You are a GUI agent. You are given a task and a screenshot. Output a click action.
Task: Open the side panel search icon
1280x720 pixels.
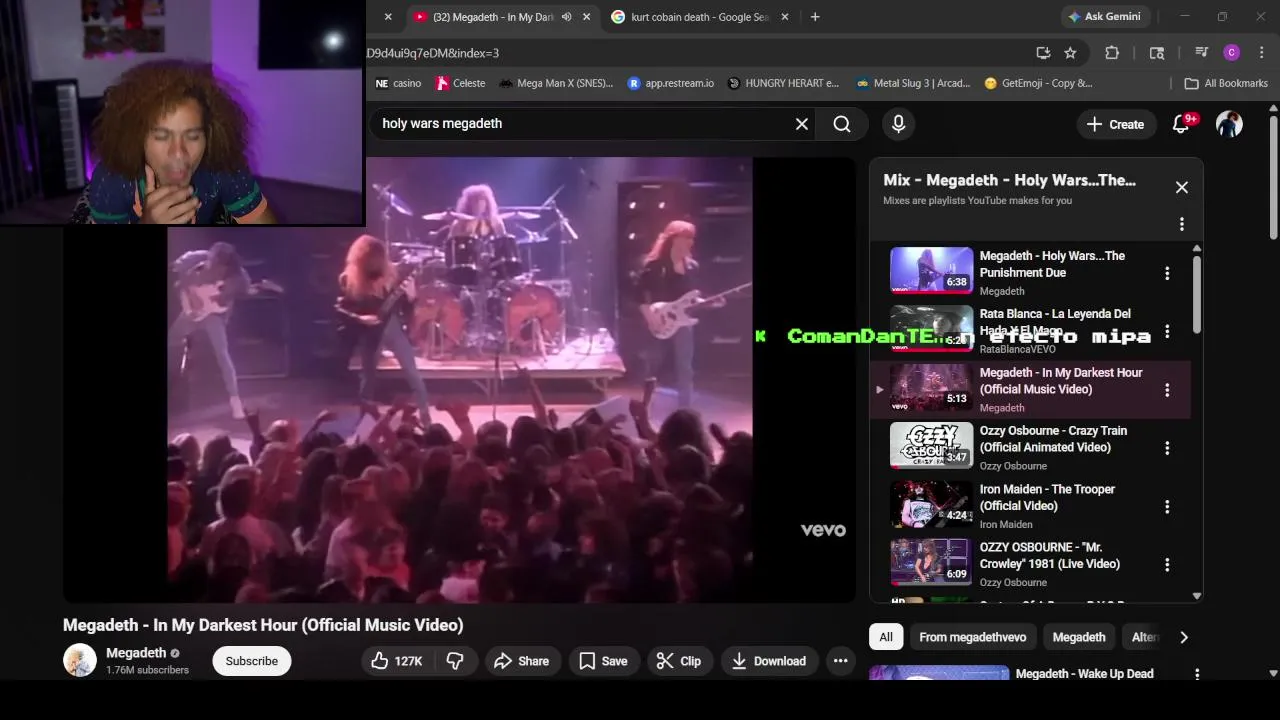[1157, 53]
